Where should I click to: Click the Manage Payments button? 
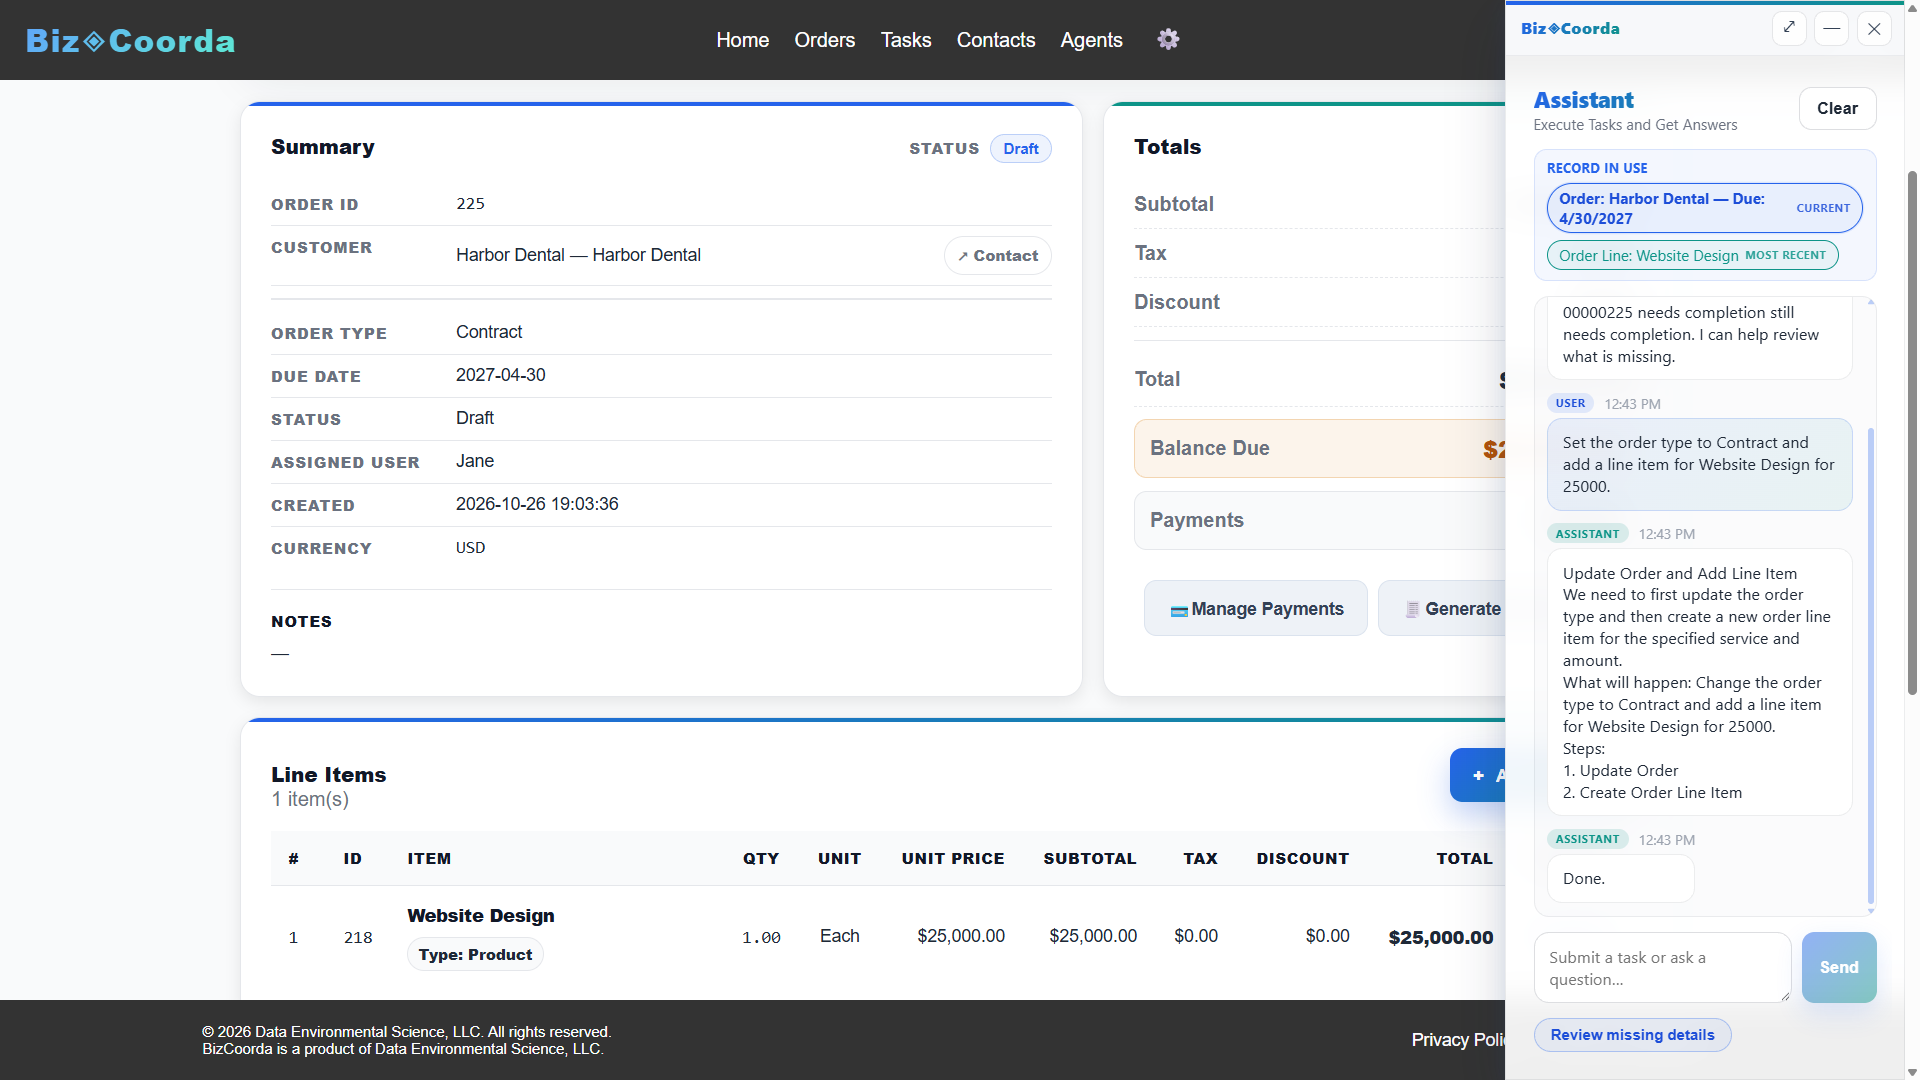pos(1256,608)
